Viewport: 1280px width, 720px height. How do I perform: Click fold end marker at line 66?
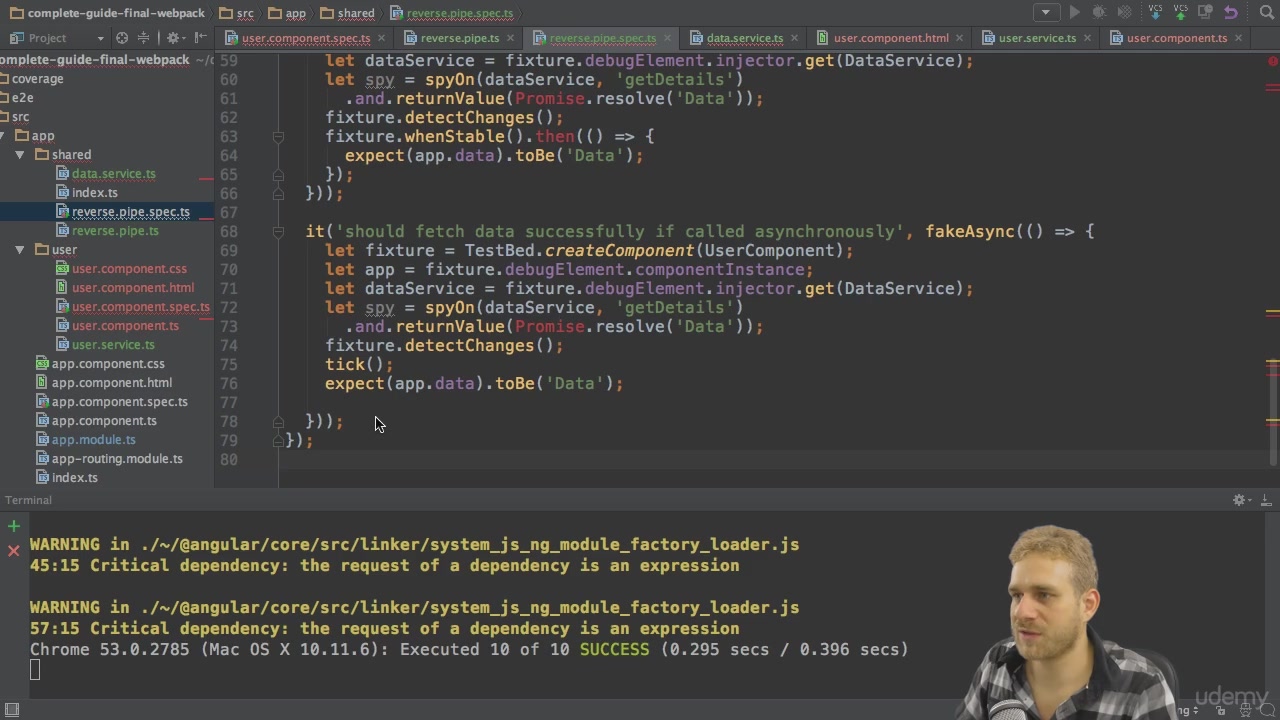point(278,194)
